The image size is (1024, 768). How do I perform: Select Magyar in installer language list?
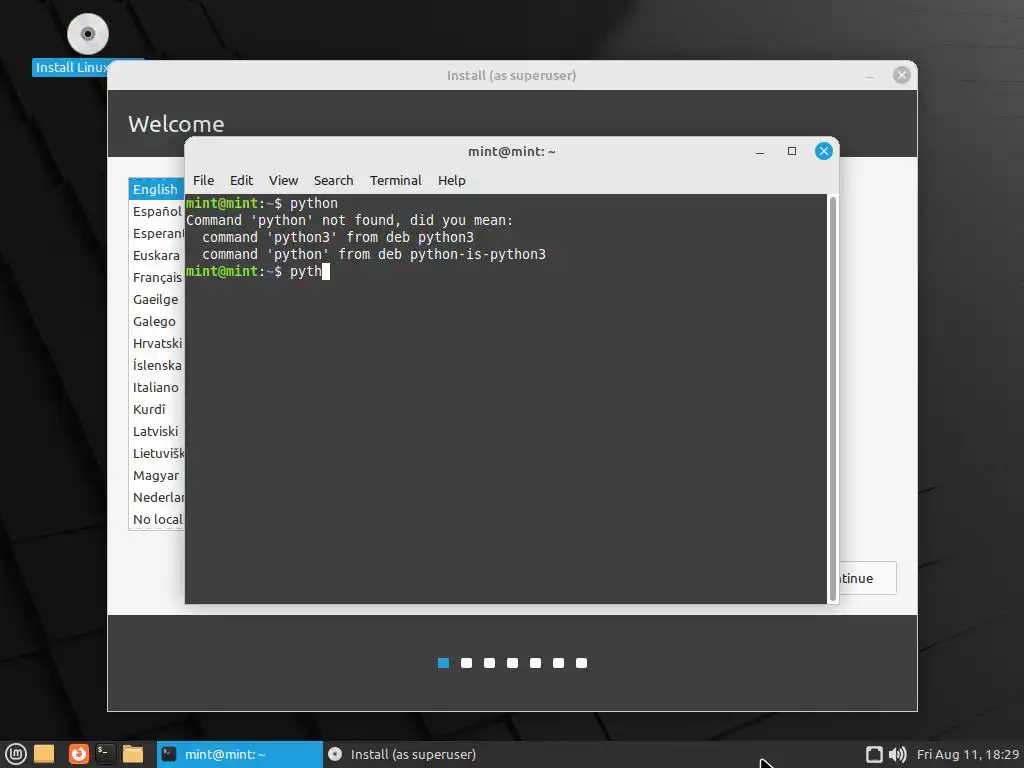point(156,475)
